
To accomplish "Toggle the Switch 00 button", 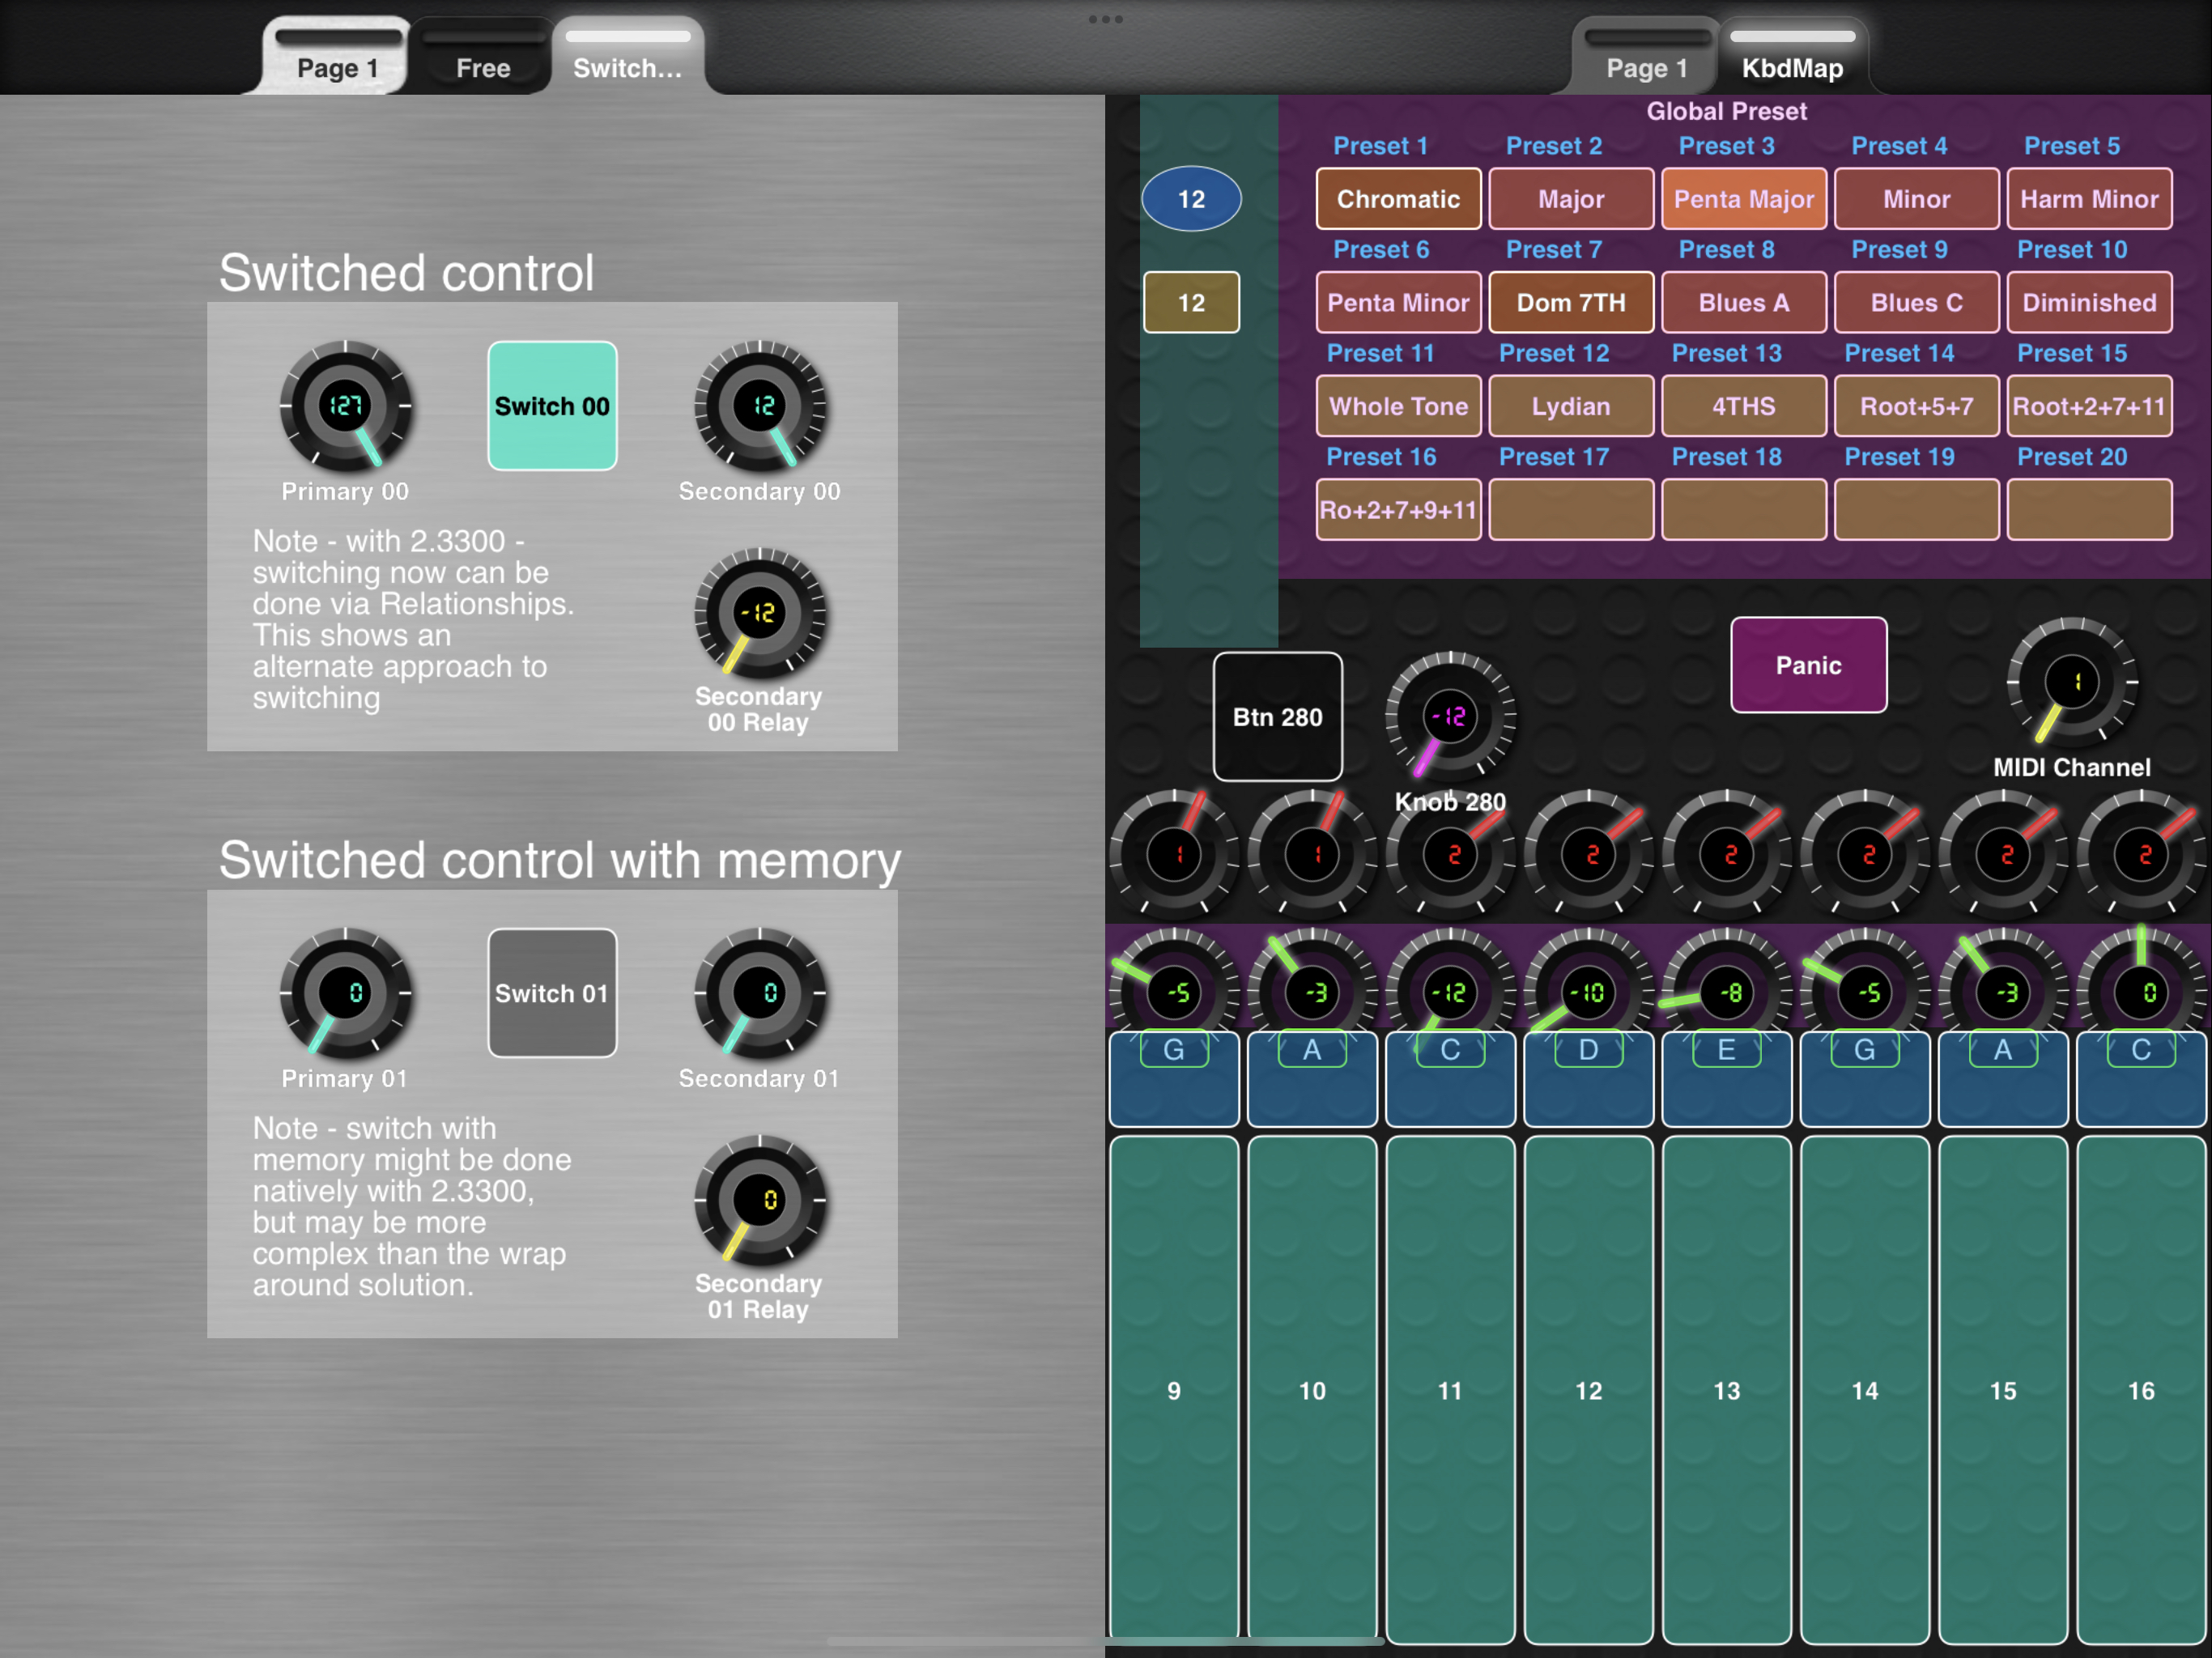I will tap(552, 406).
